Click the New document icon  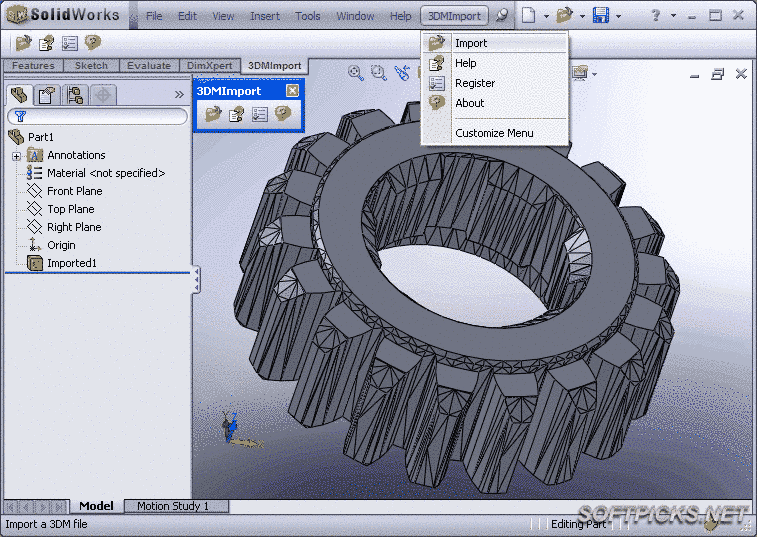[529, 16]
